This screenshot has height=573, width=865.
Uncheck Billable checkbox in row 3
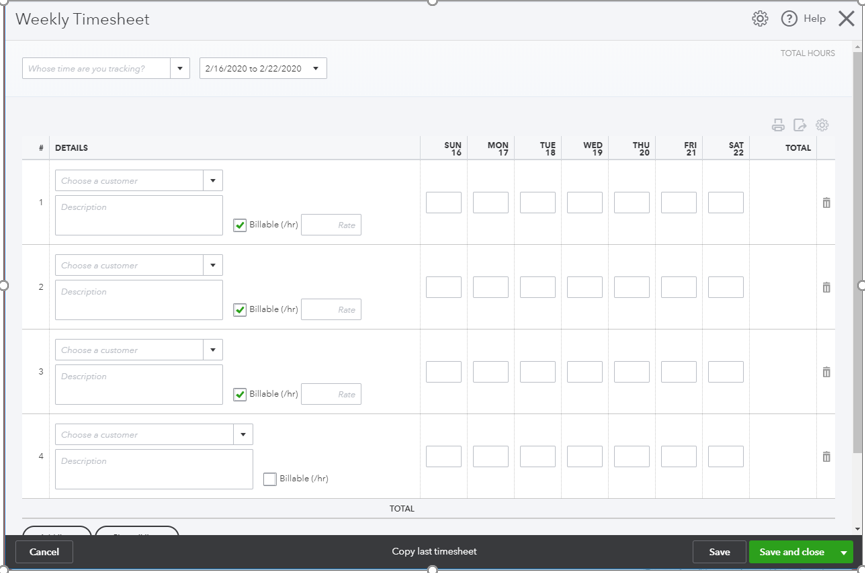click(x=239, y=394)
